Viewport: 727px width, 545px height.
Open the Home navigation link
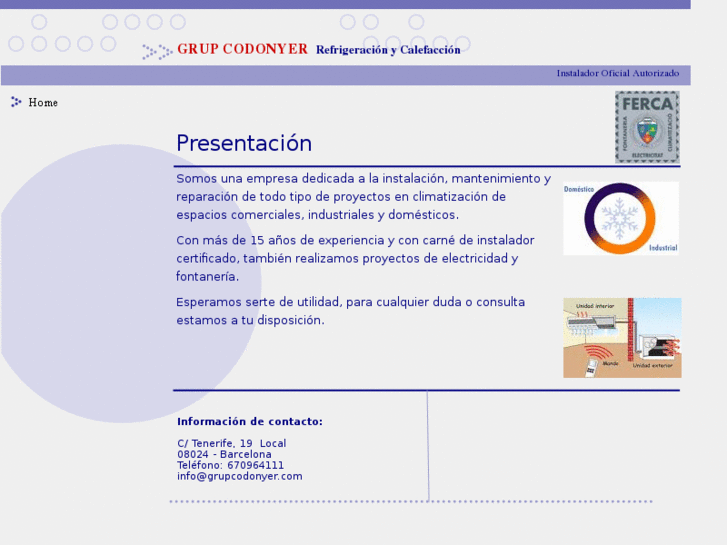43,103
